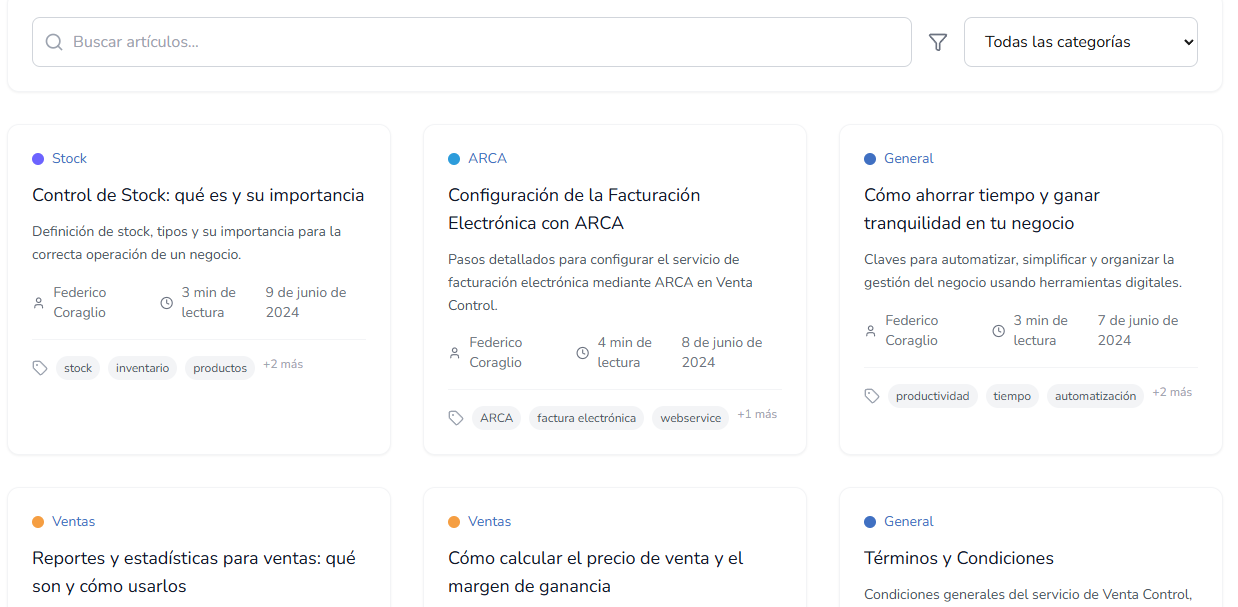The height and width of the screenshot is (607, 1238).
Task: Click Federico Coraglio in the ARCA card
Action: click(x=496, y=352)
